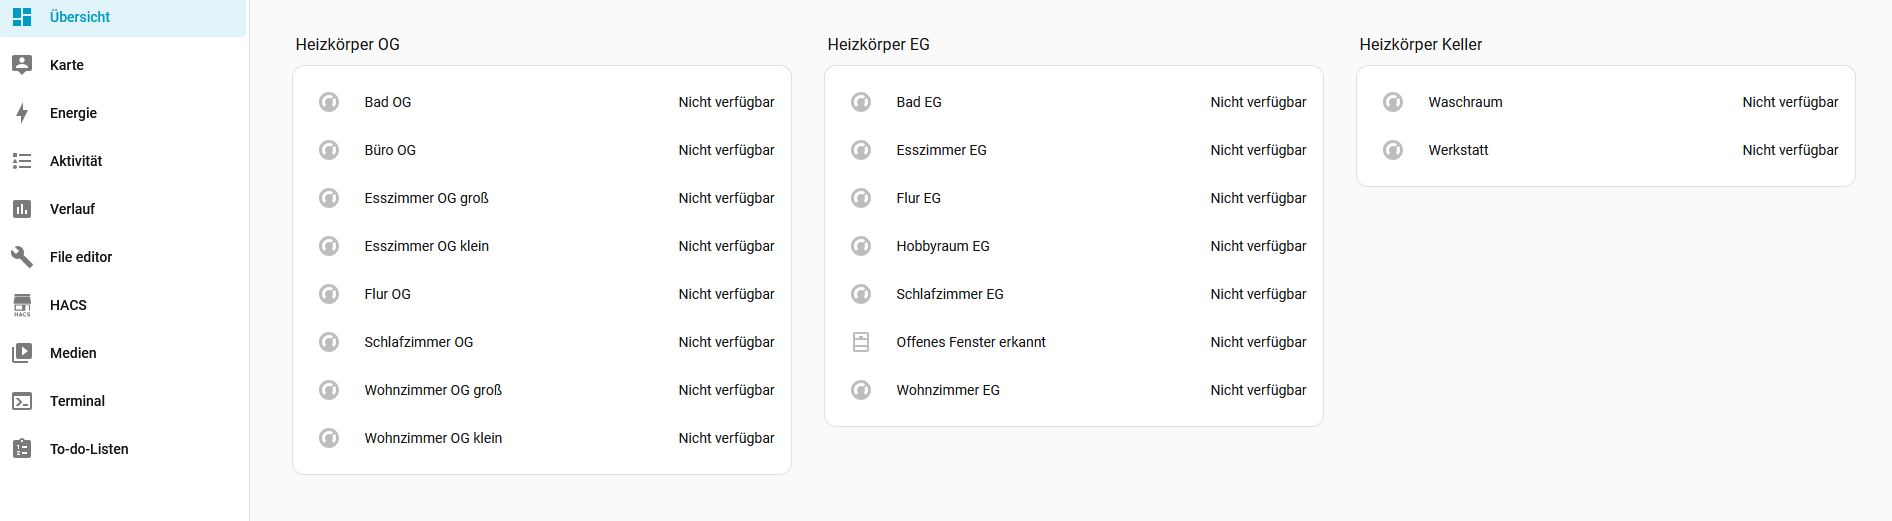Open the File editor wrench icon

22,257
